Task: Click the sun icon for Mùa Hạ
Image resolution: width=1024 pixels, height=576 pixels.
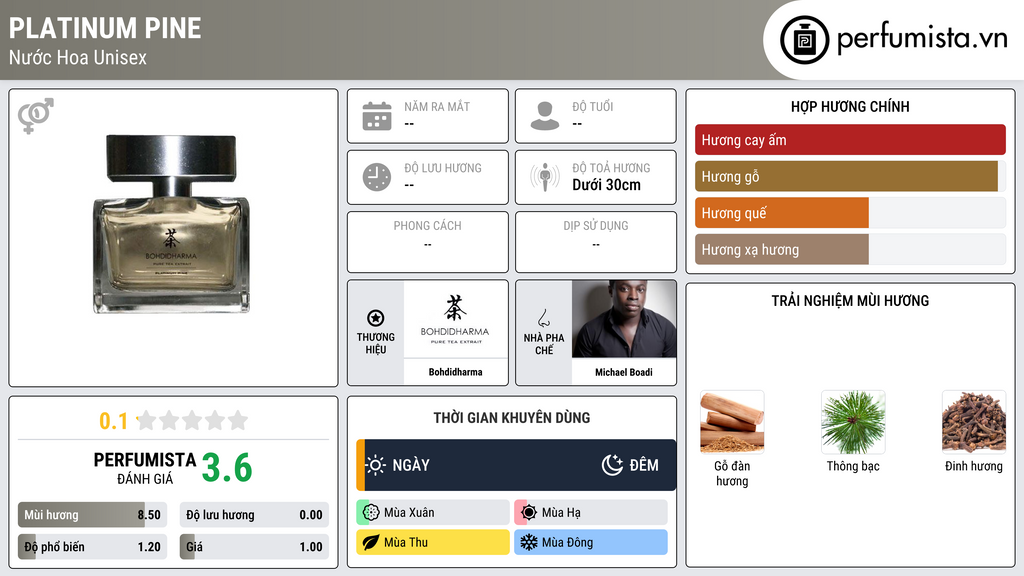Action: pos(529,513)
